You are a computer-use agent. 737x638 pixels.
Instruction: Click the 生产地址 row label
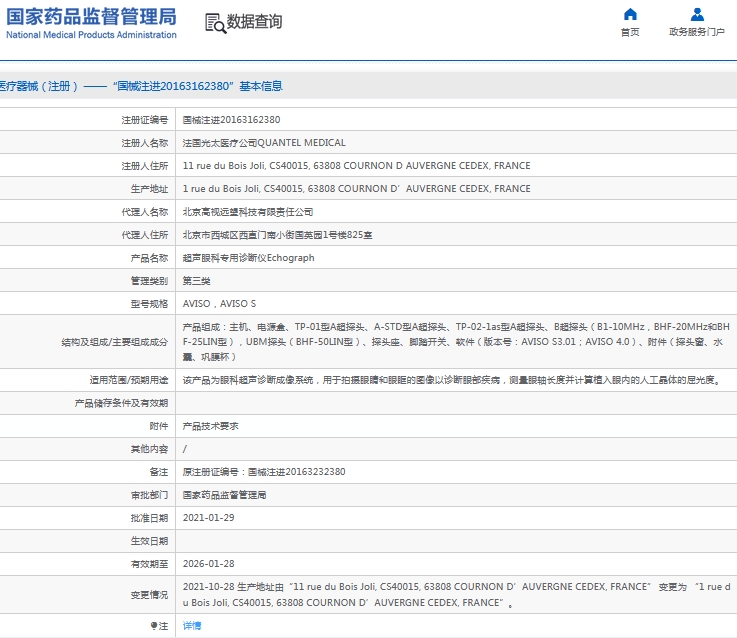point(149,189)
